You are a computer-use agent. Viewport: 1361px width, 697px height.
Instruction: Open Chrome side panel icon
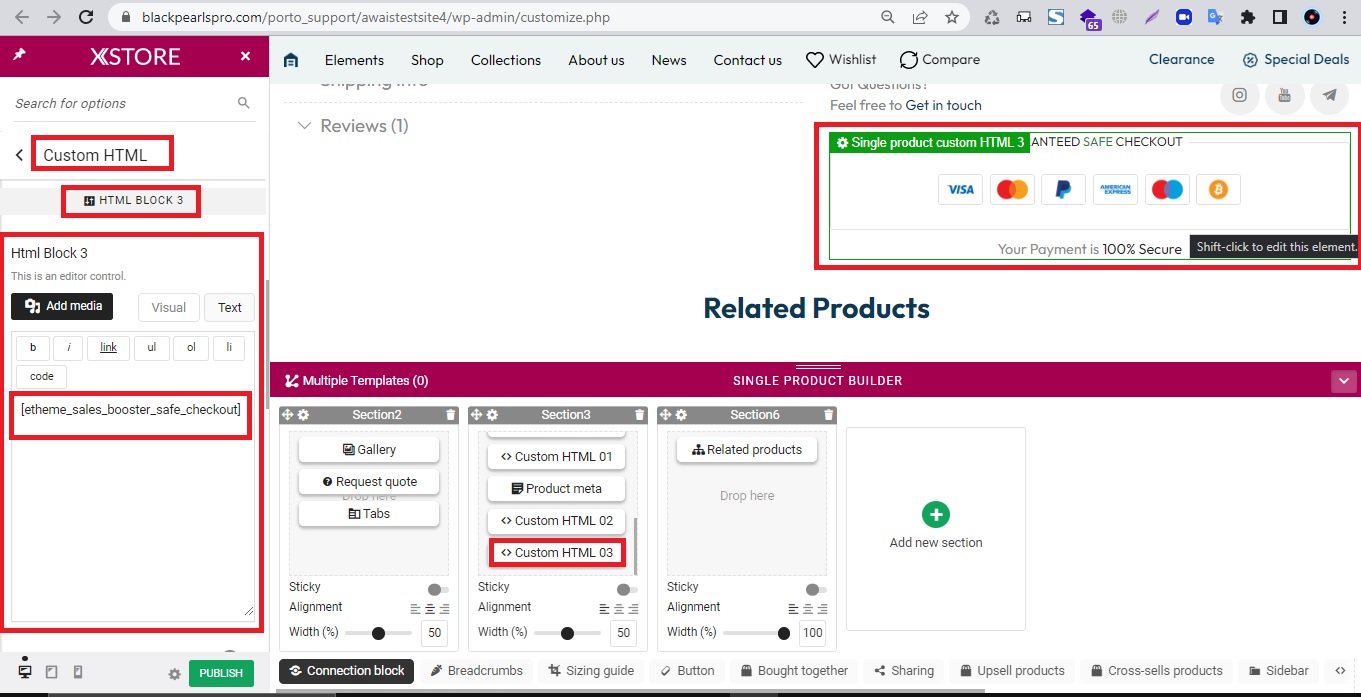point(1279,17)
